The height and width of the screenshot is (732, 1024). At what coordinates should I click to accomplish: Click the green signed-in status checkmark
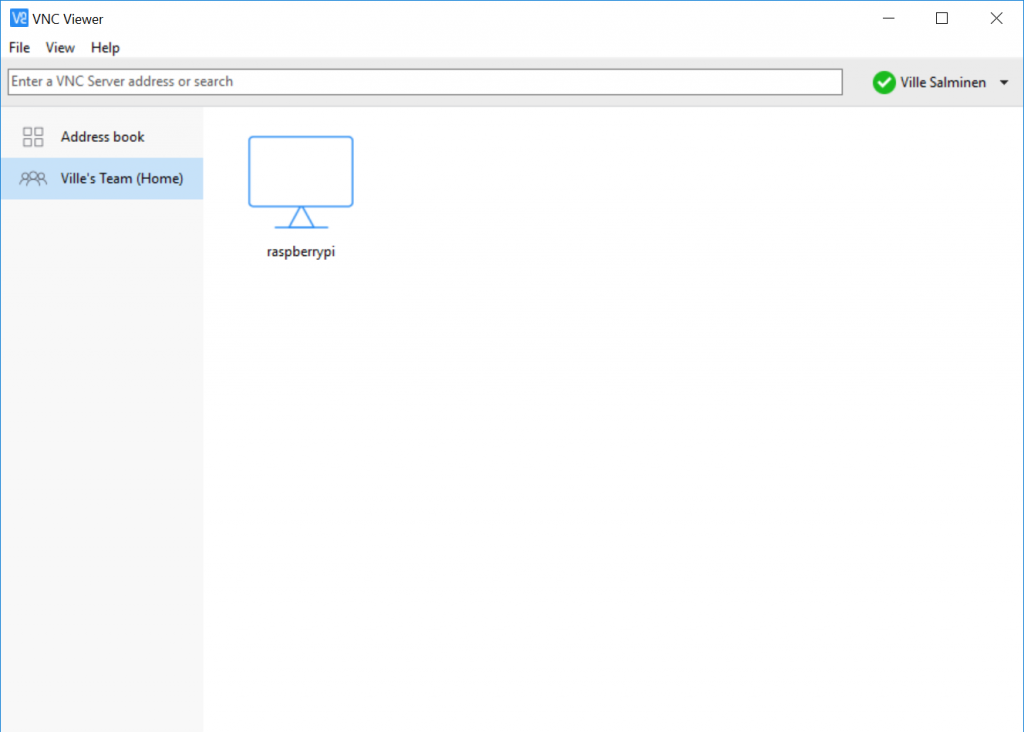tap(884, 82)
